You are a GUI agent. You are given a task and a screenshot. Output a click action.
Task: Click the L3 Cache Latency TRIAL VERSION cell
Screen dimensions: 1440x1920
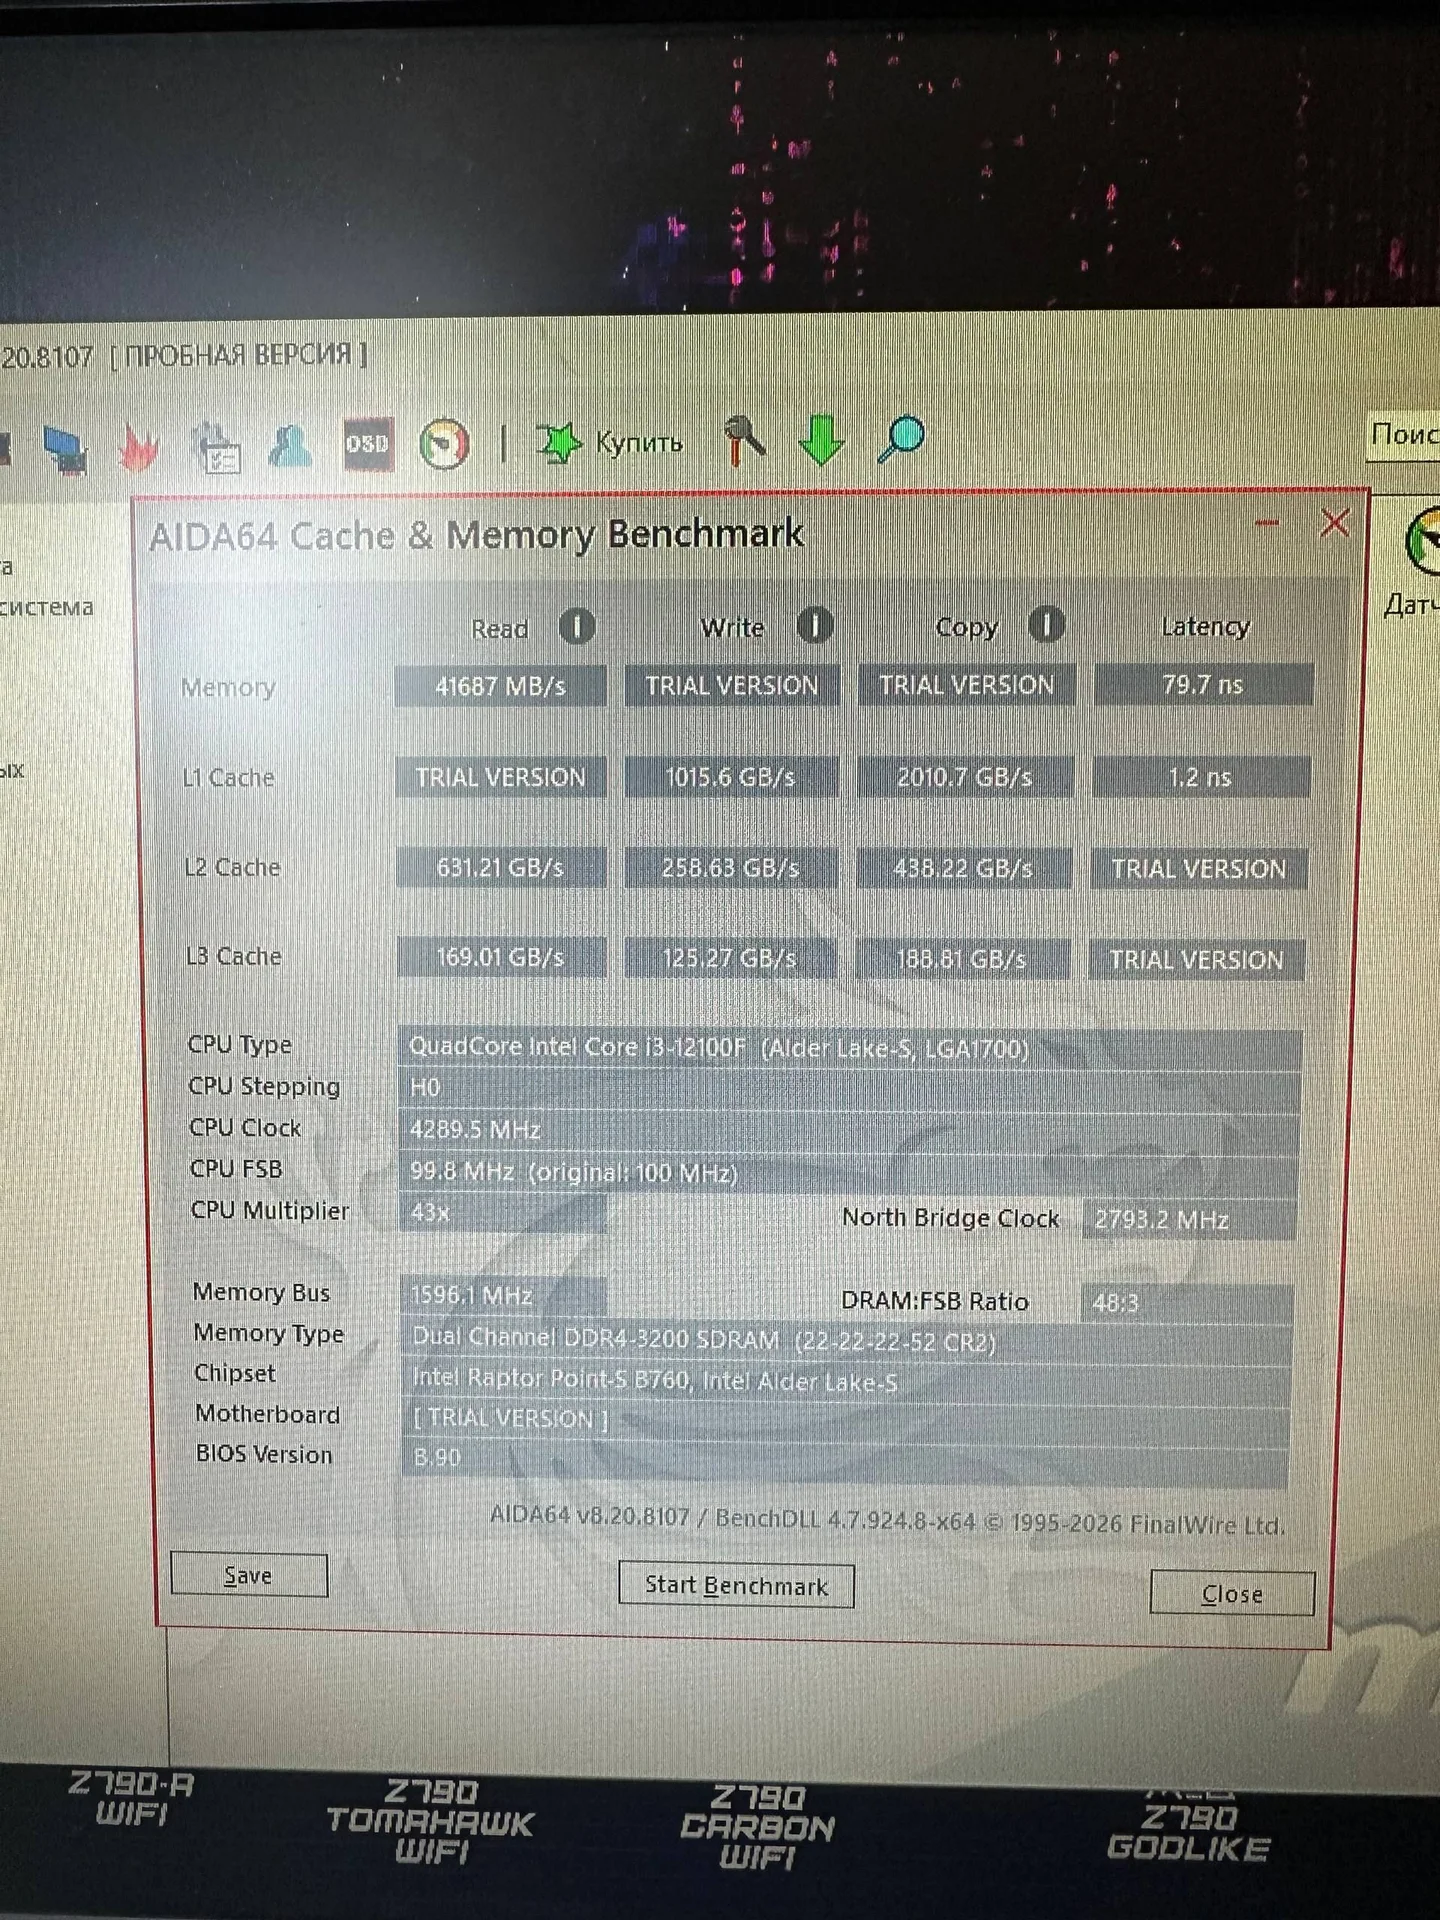[1197, 960]
